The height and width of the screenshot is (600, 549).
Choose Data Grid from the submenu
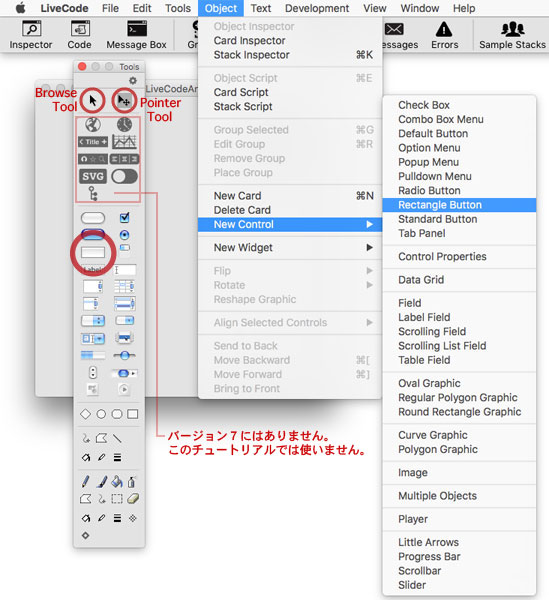(459, 280)
